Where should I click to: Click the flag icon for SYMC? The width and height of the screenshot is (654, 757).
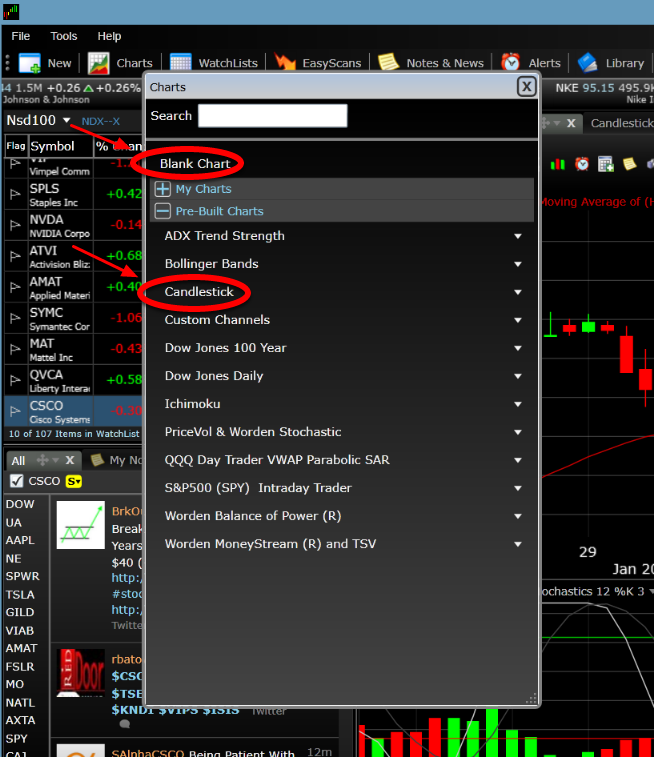15,318
